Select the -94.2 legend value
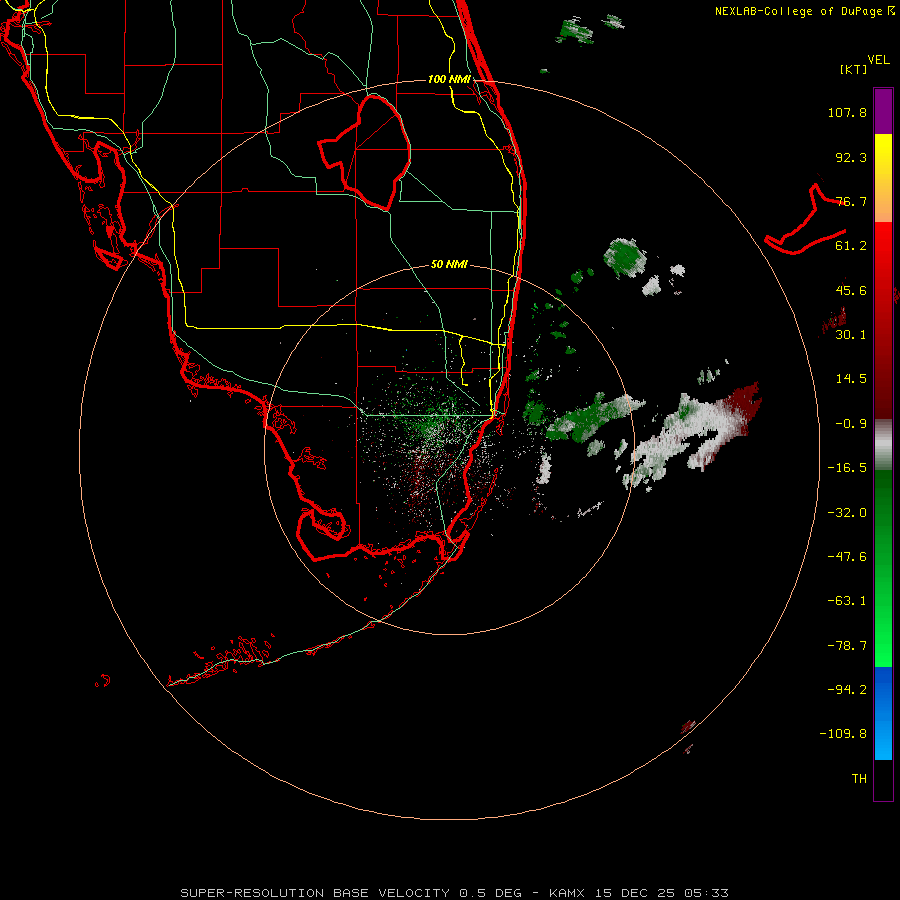The image size is (900, 900). point(847,690)
